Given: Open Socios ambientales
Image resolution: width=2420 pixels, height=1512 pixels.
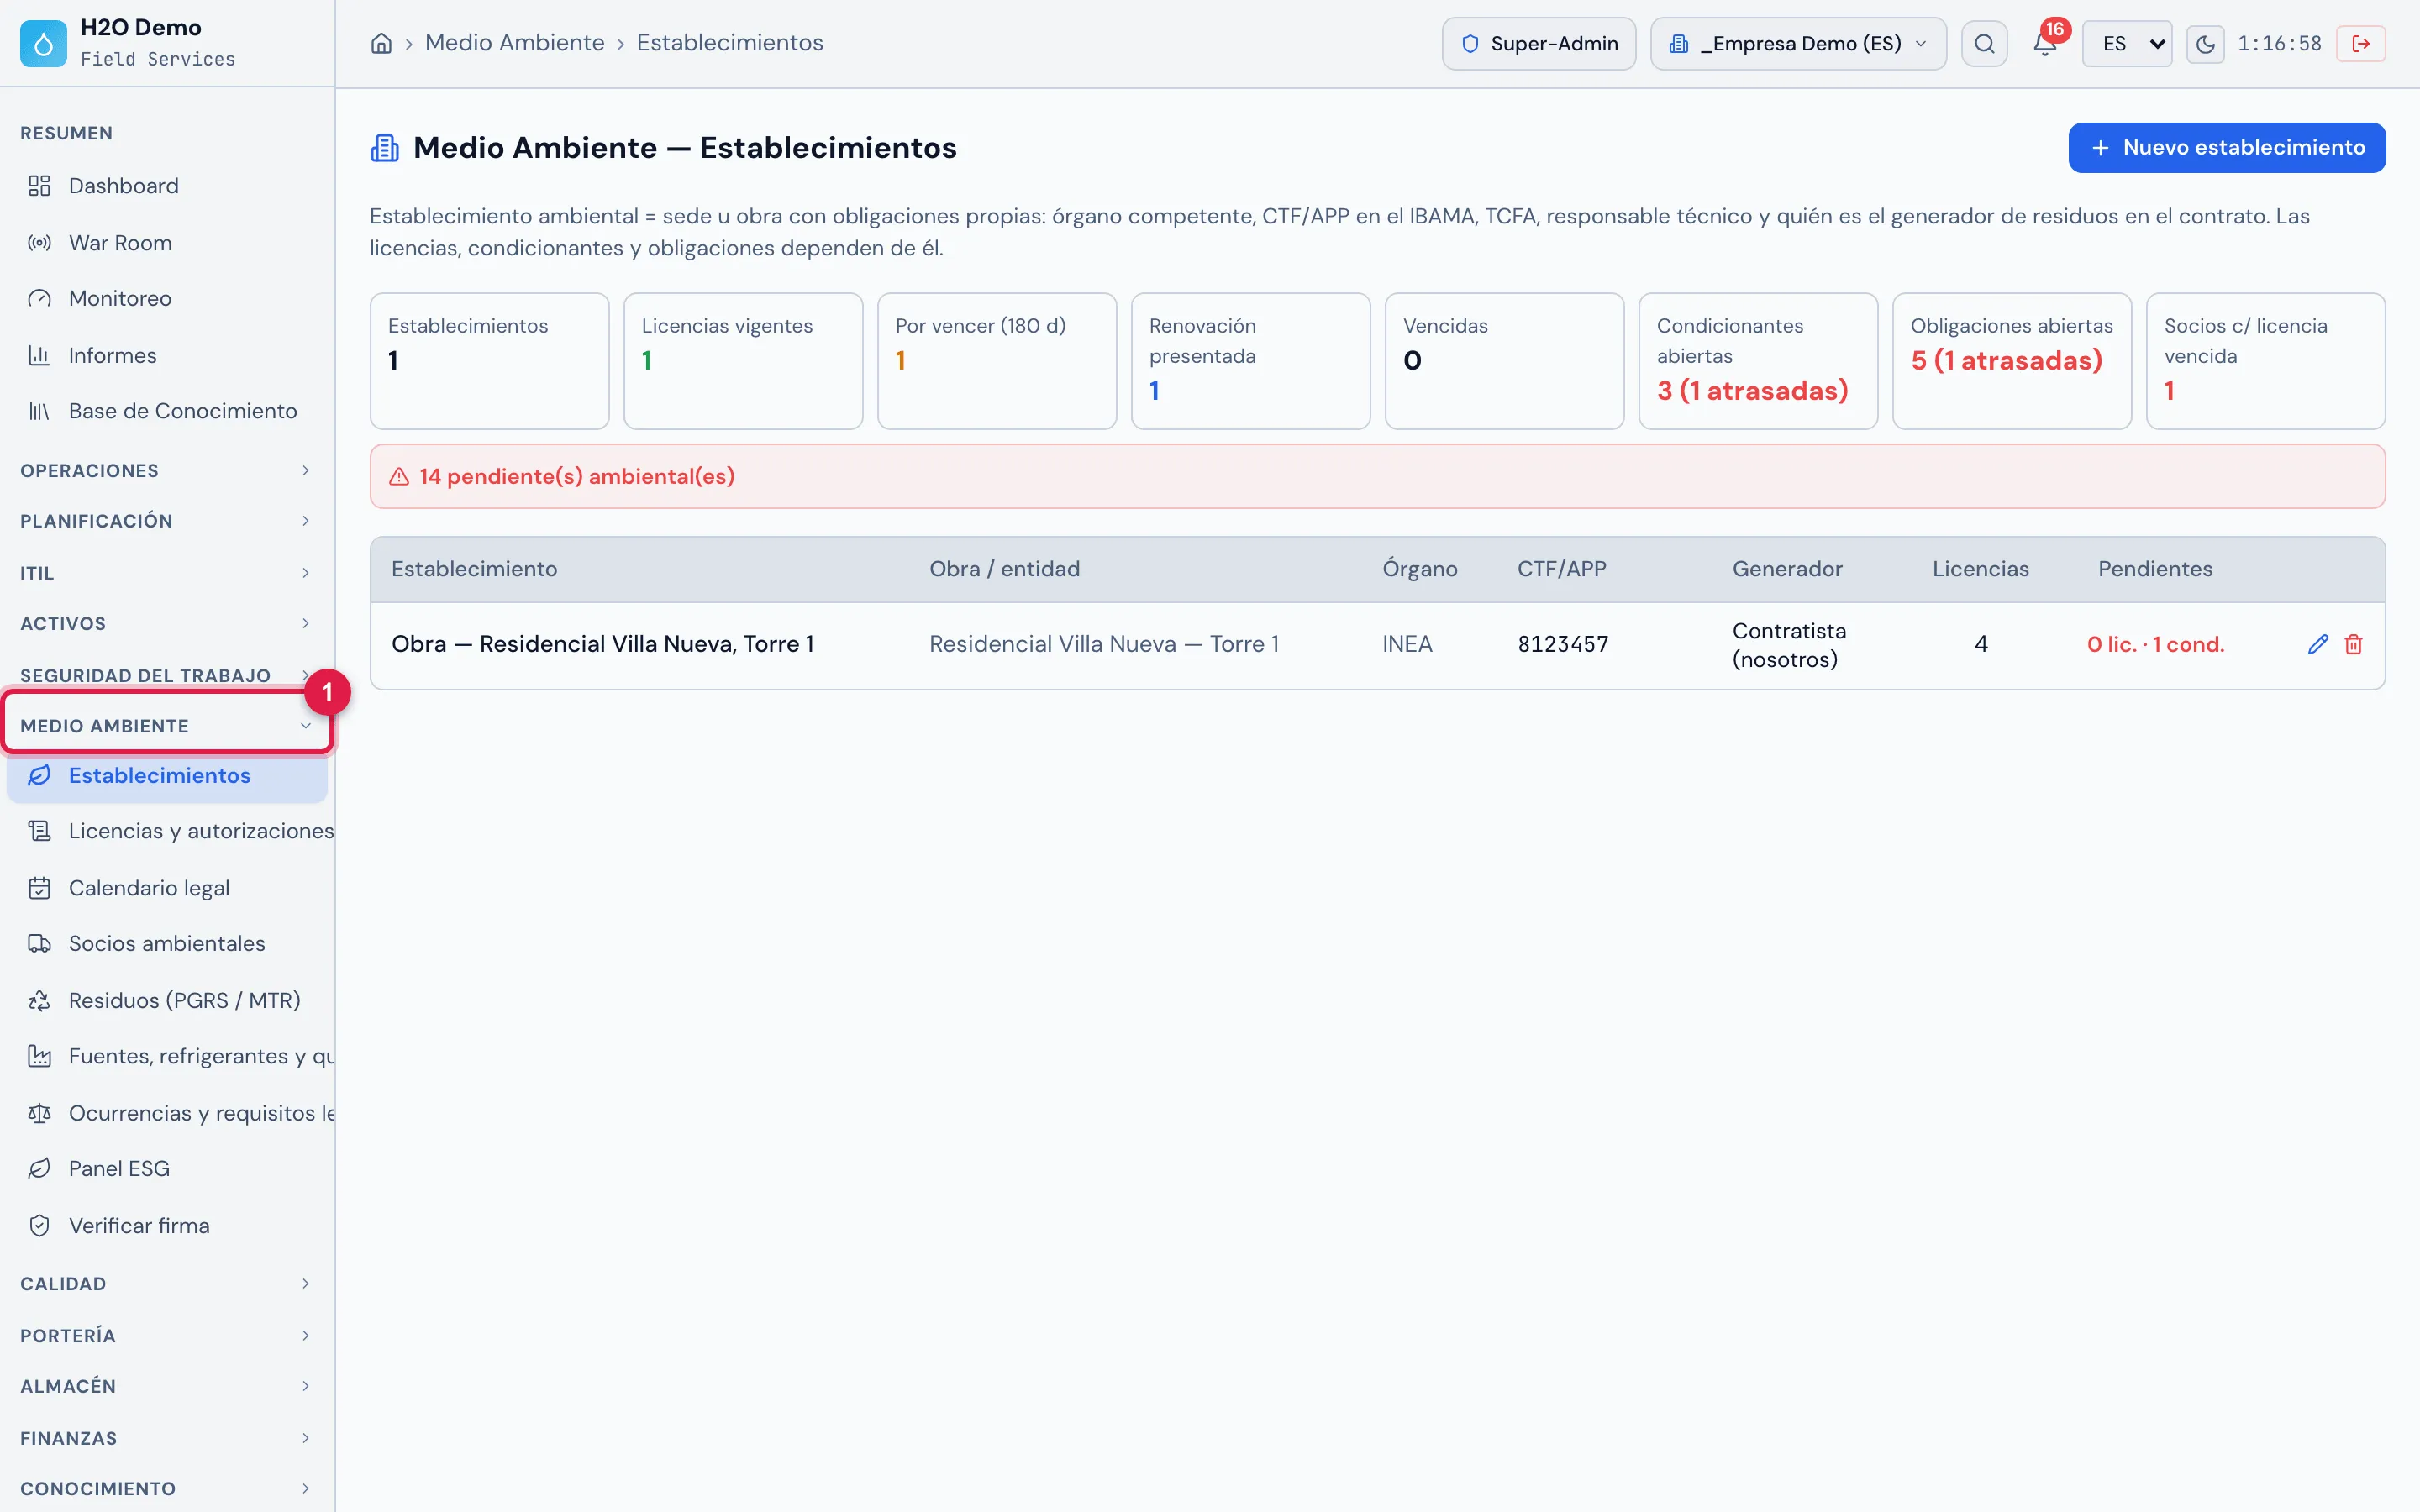Looking at the screenshot, I should tap(167, 943).
